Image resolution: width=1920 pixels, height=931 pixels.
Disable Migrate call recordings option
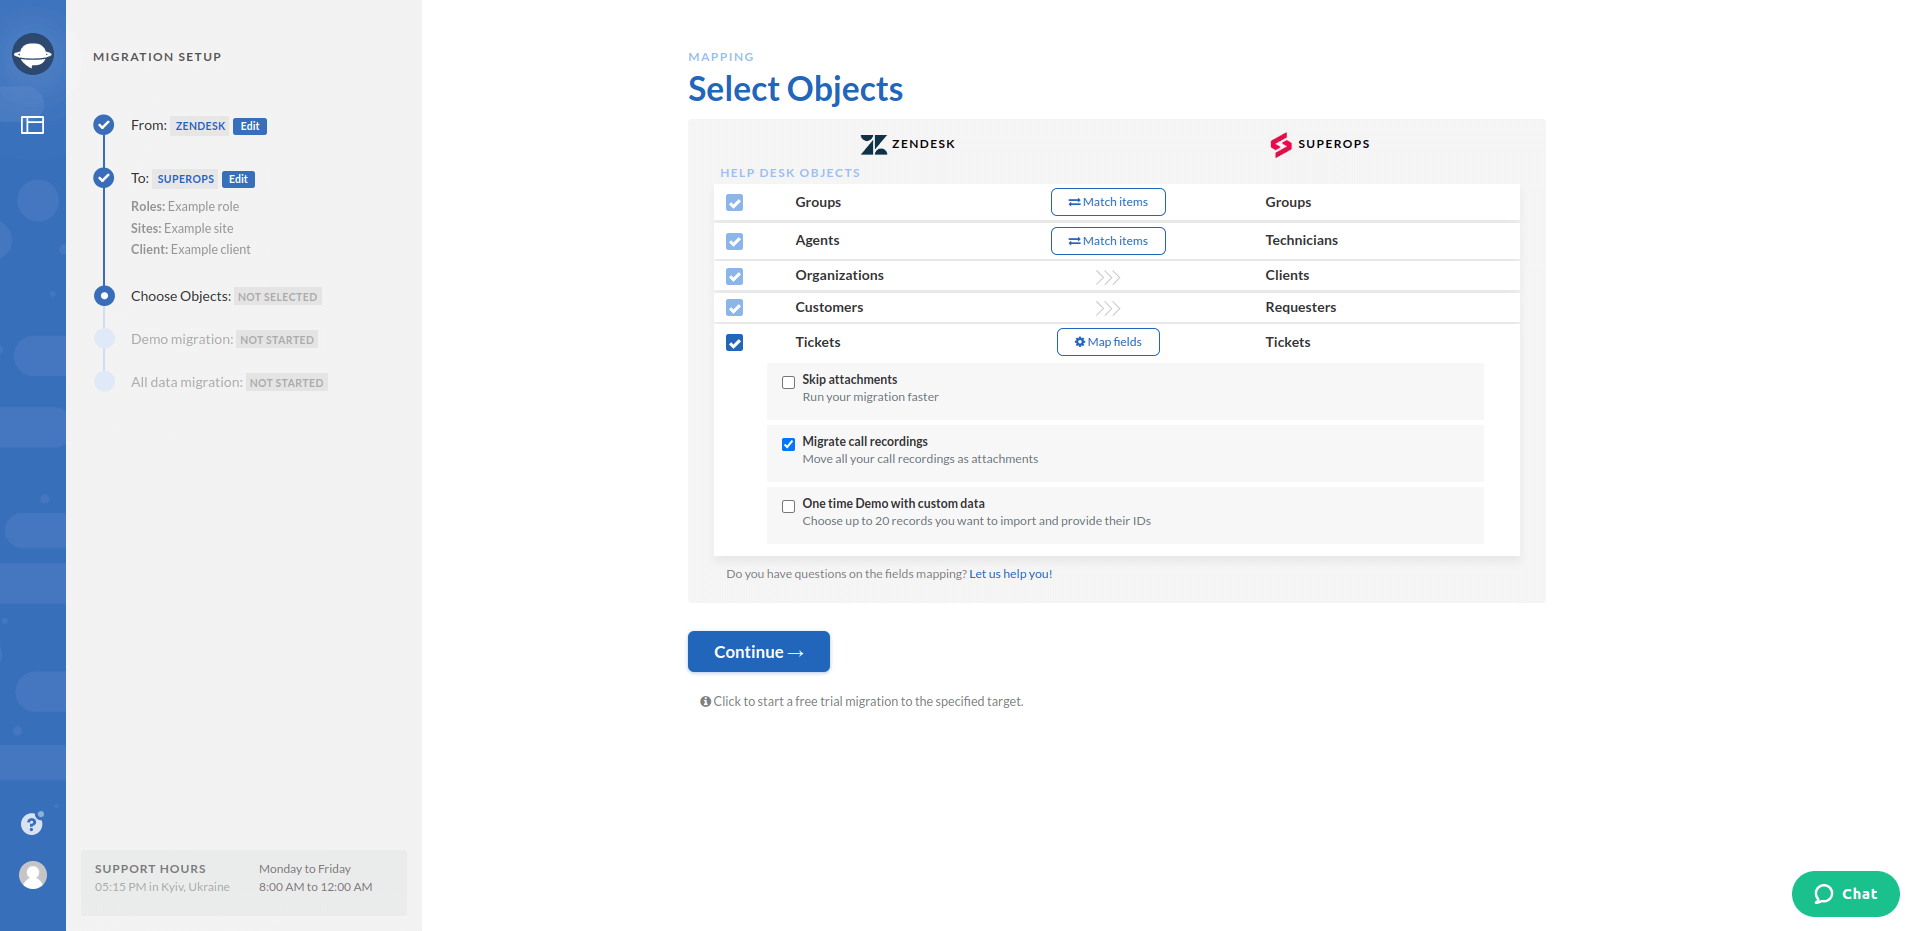pyautogui.click(x=788, y=444)
